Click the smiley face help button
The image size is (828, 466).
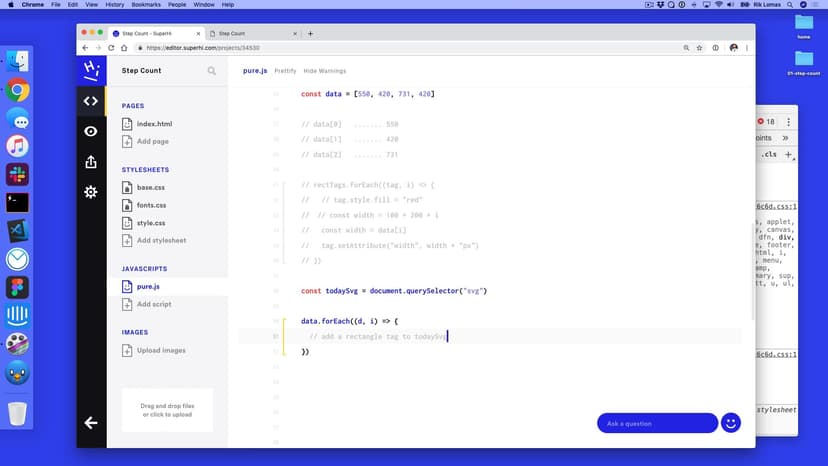(x=731, y=423)
